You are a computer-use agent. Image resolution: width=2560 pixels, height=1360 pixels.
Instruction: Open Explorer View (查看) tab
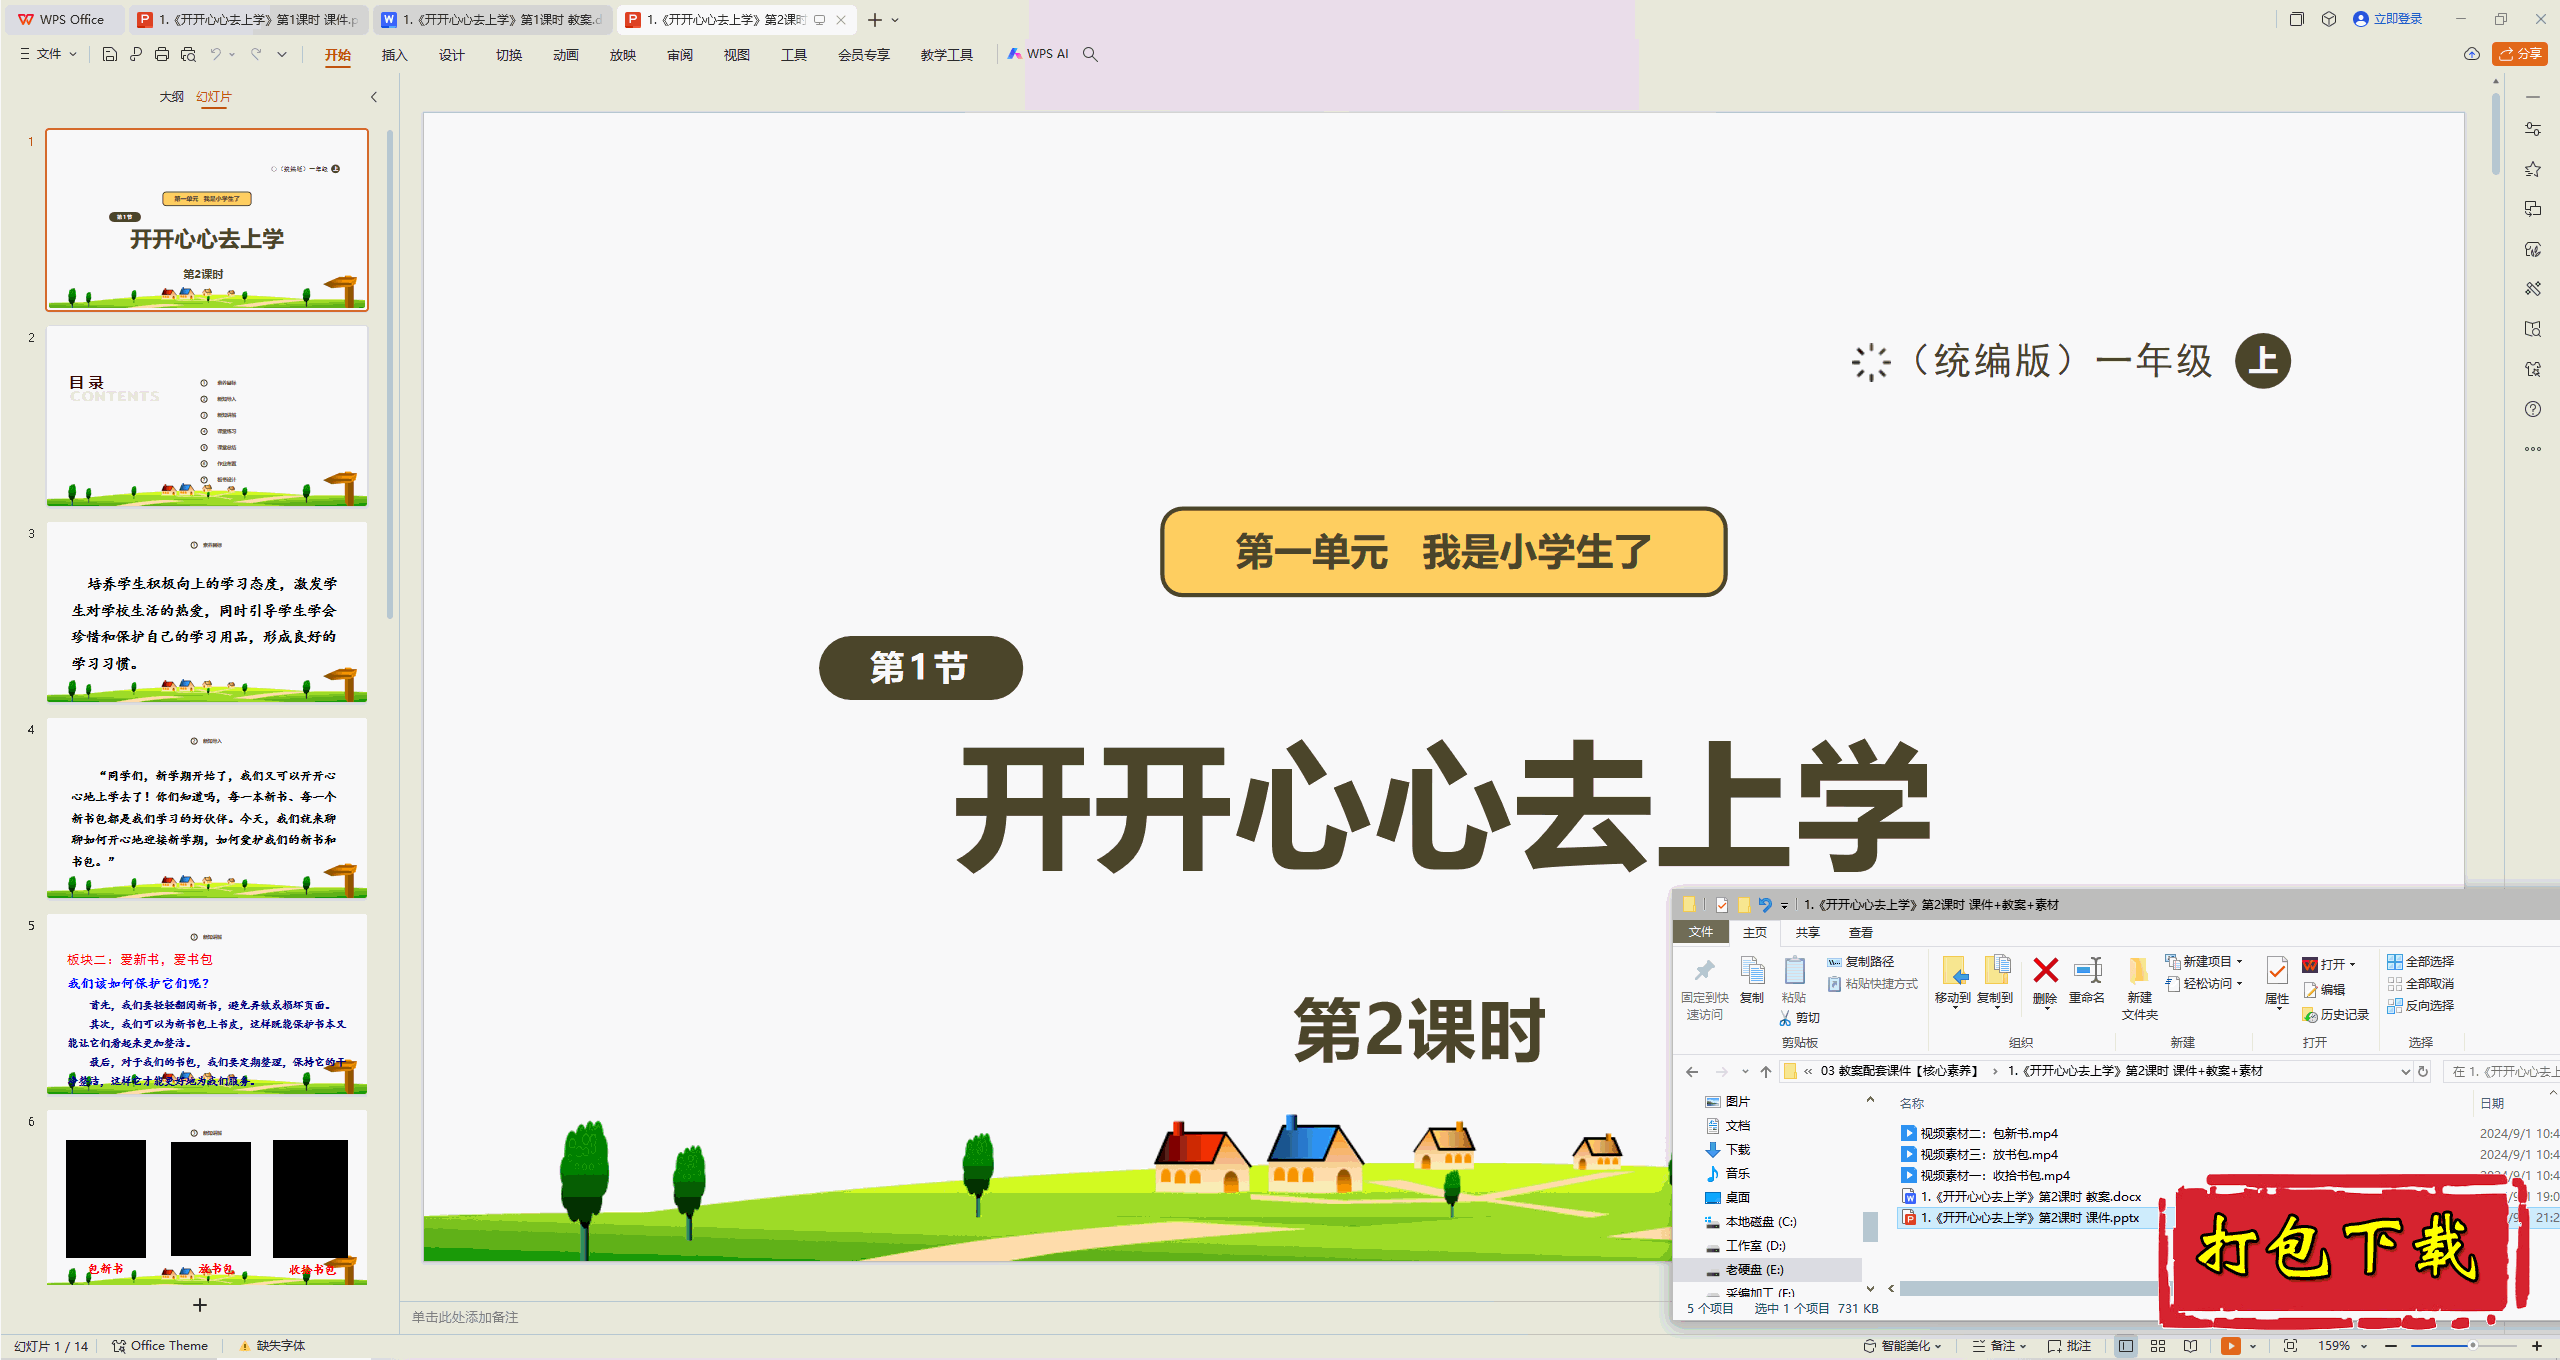coord(1860,932)
